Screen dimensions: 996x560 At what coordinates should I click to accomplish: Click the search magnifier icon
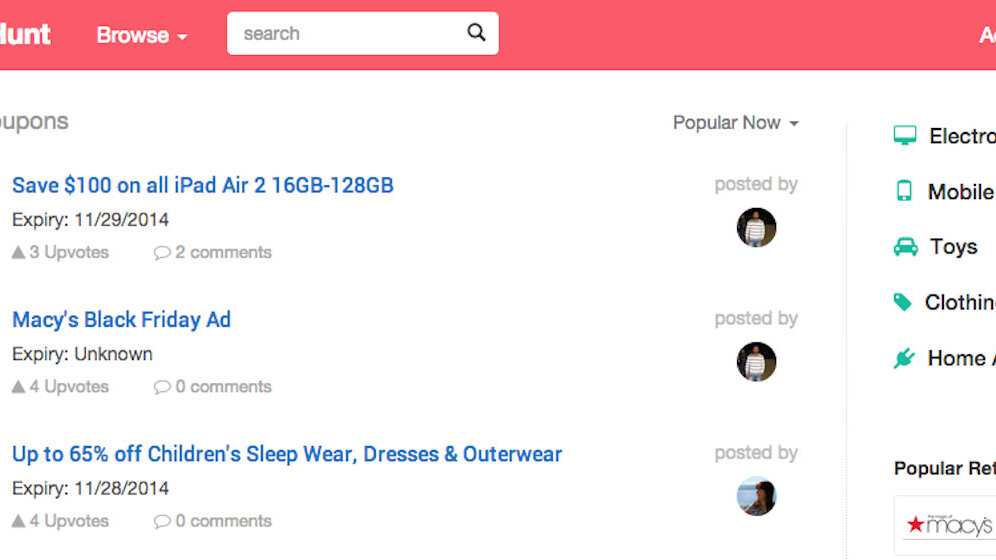[x=476, y=33]
